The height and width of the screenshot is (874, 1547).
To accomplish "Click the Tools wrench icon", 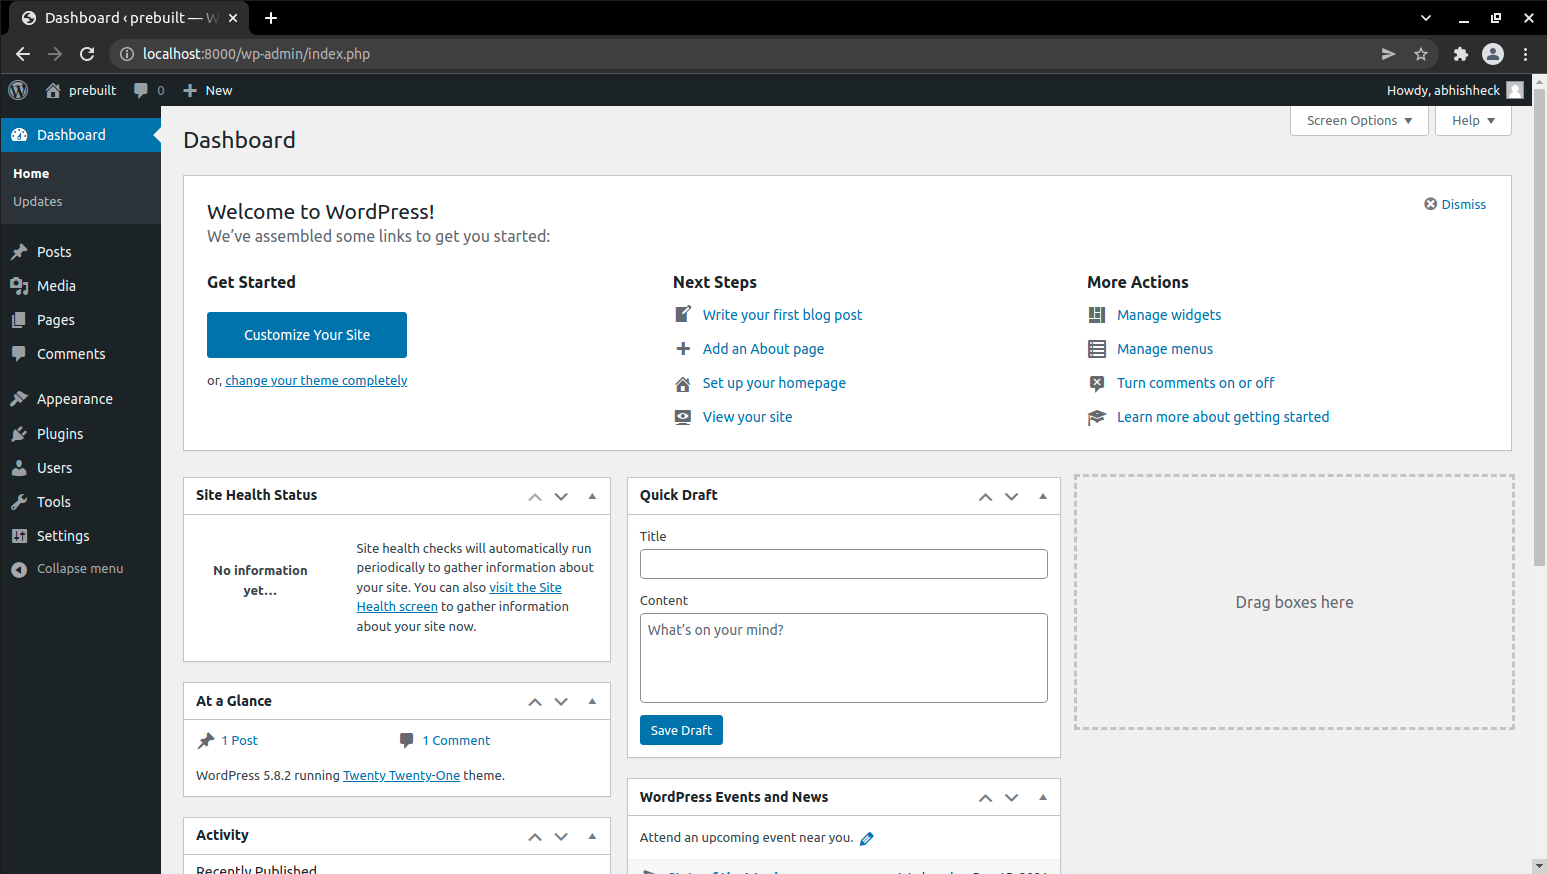I will (x=19, y=502).
